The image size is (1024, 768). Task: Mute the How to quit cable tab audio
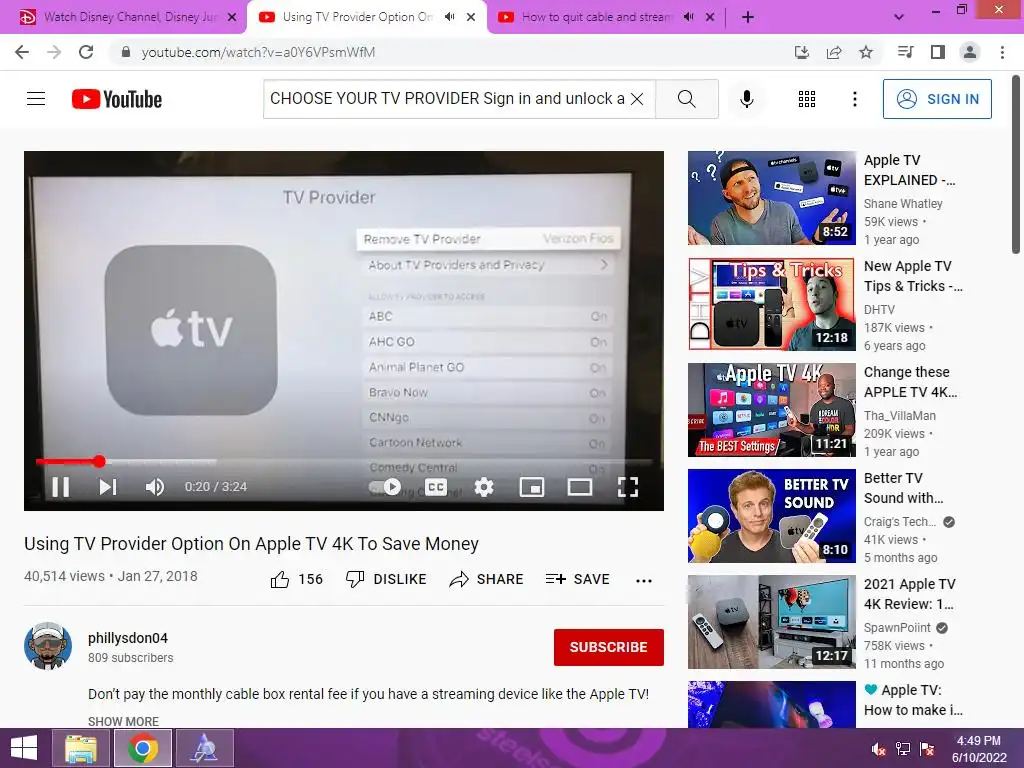click(688, 17)
